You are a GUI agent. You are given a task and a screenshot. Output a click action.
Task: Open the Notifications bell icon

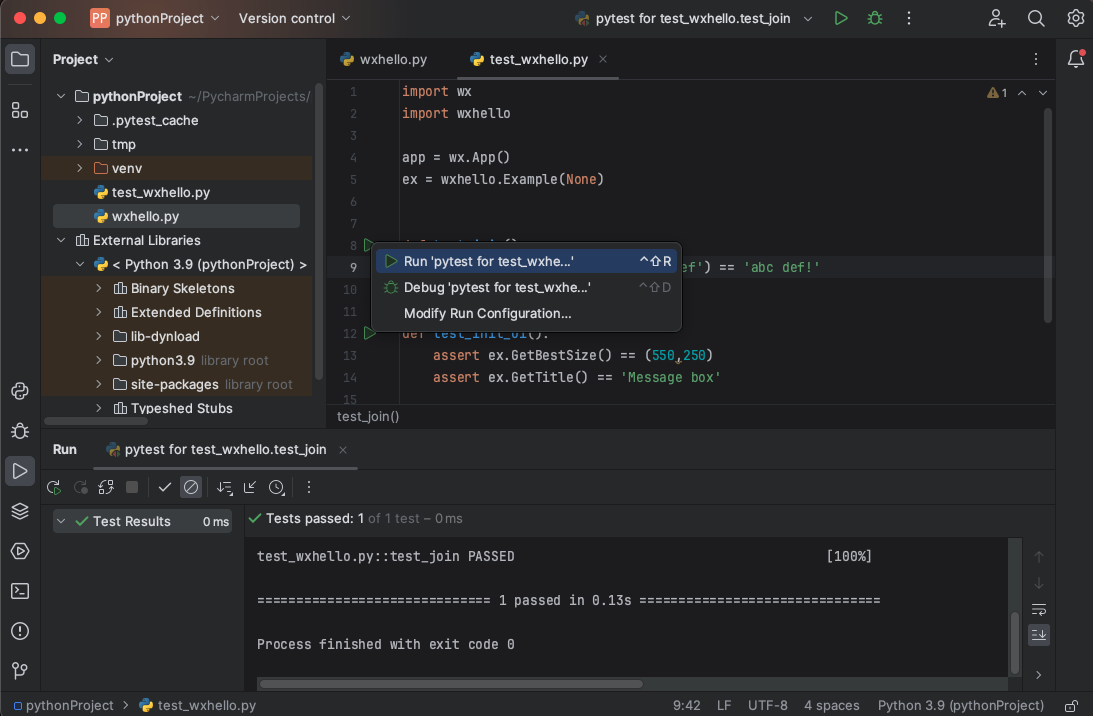1076,59
